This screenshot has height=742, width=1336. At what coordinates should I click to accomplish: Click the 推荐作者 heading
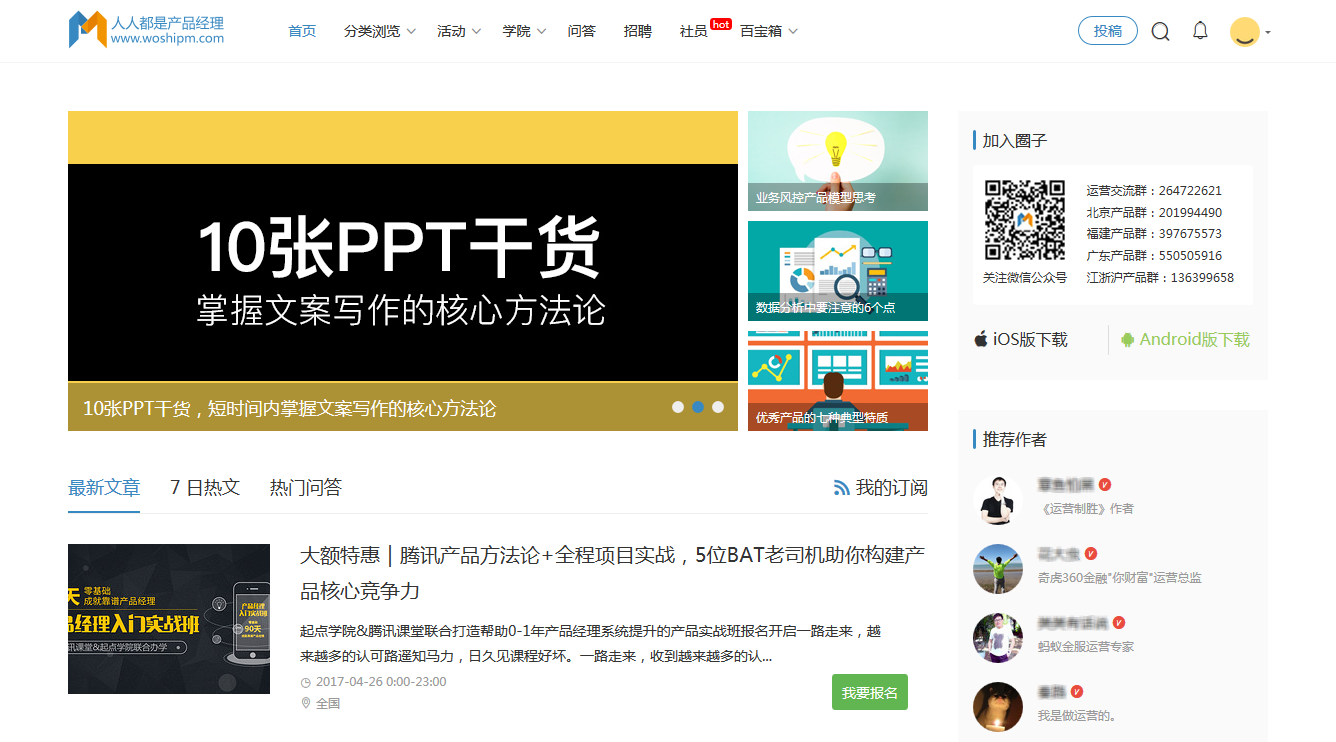(1015, 439)
